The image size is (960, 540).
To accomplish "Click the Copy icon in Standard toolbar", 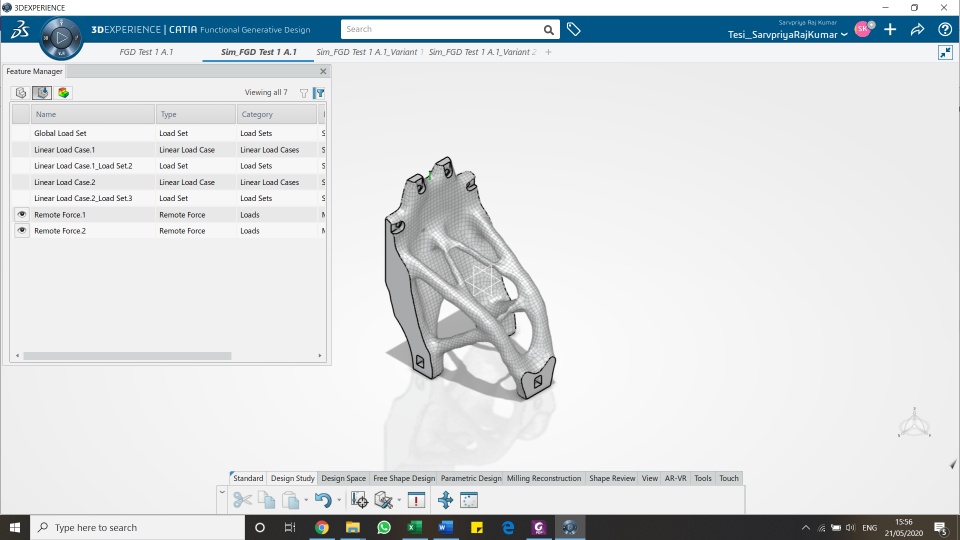I will pyautogui.click(x=266, y=500).
